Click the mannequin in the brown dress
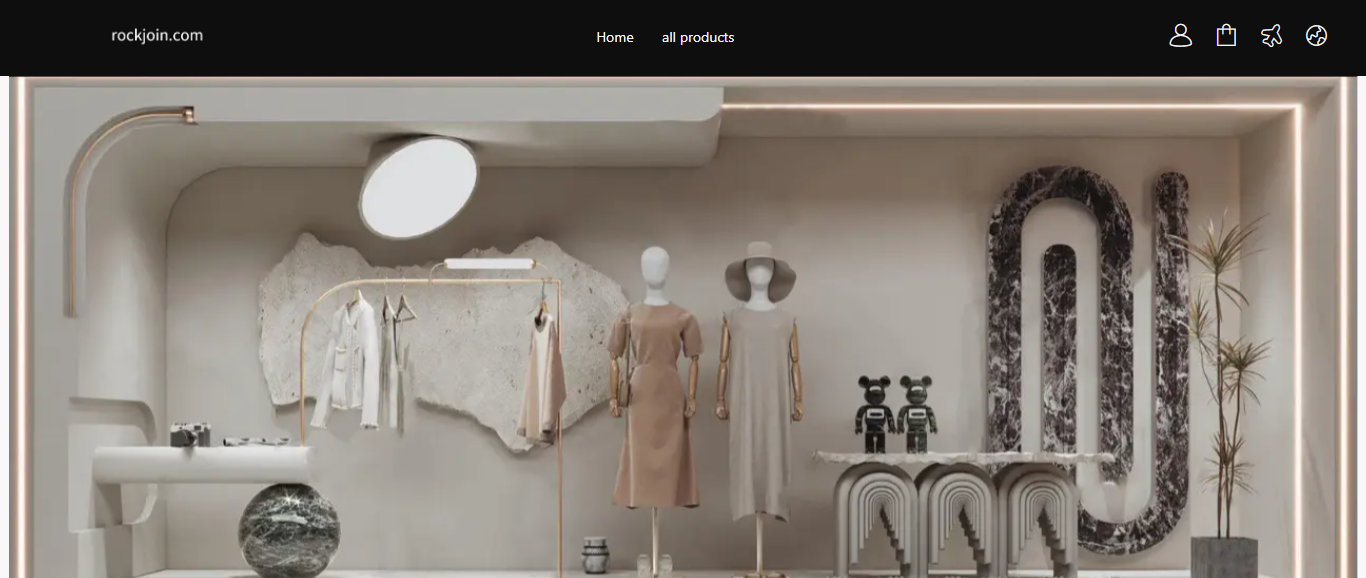This screenshot has height=578, width=1366. pos(655,400)
